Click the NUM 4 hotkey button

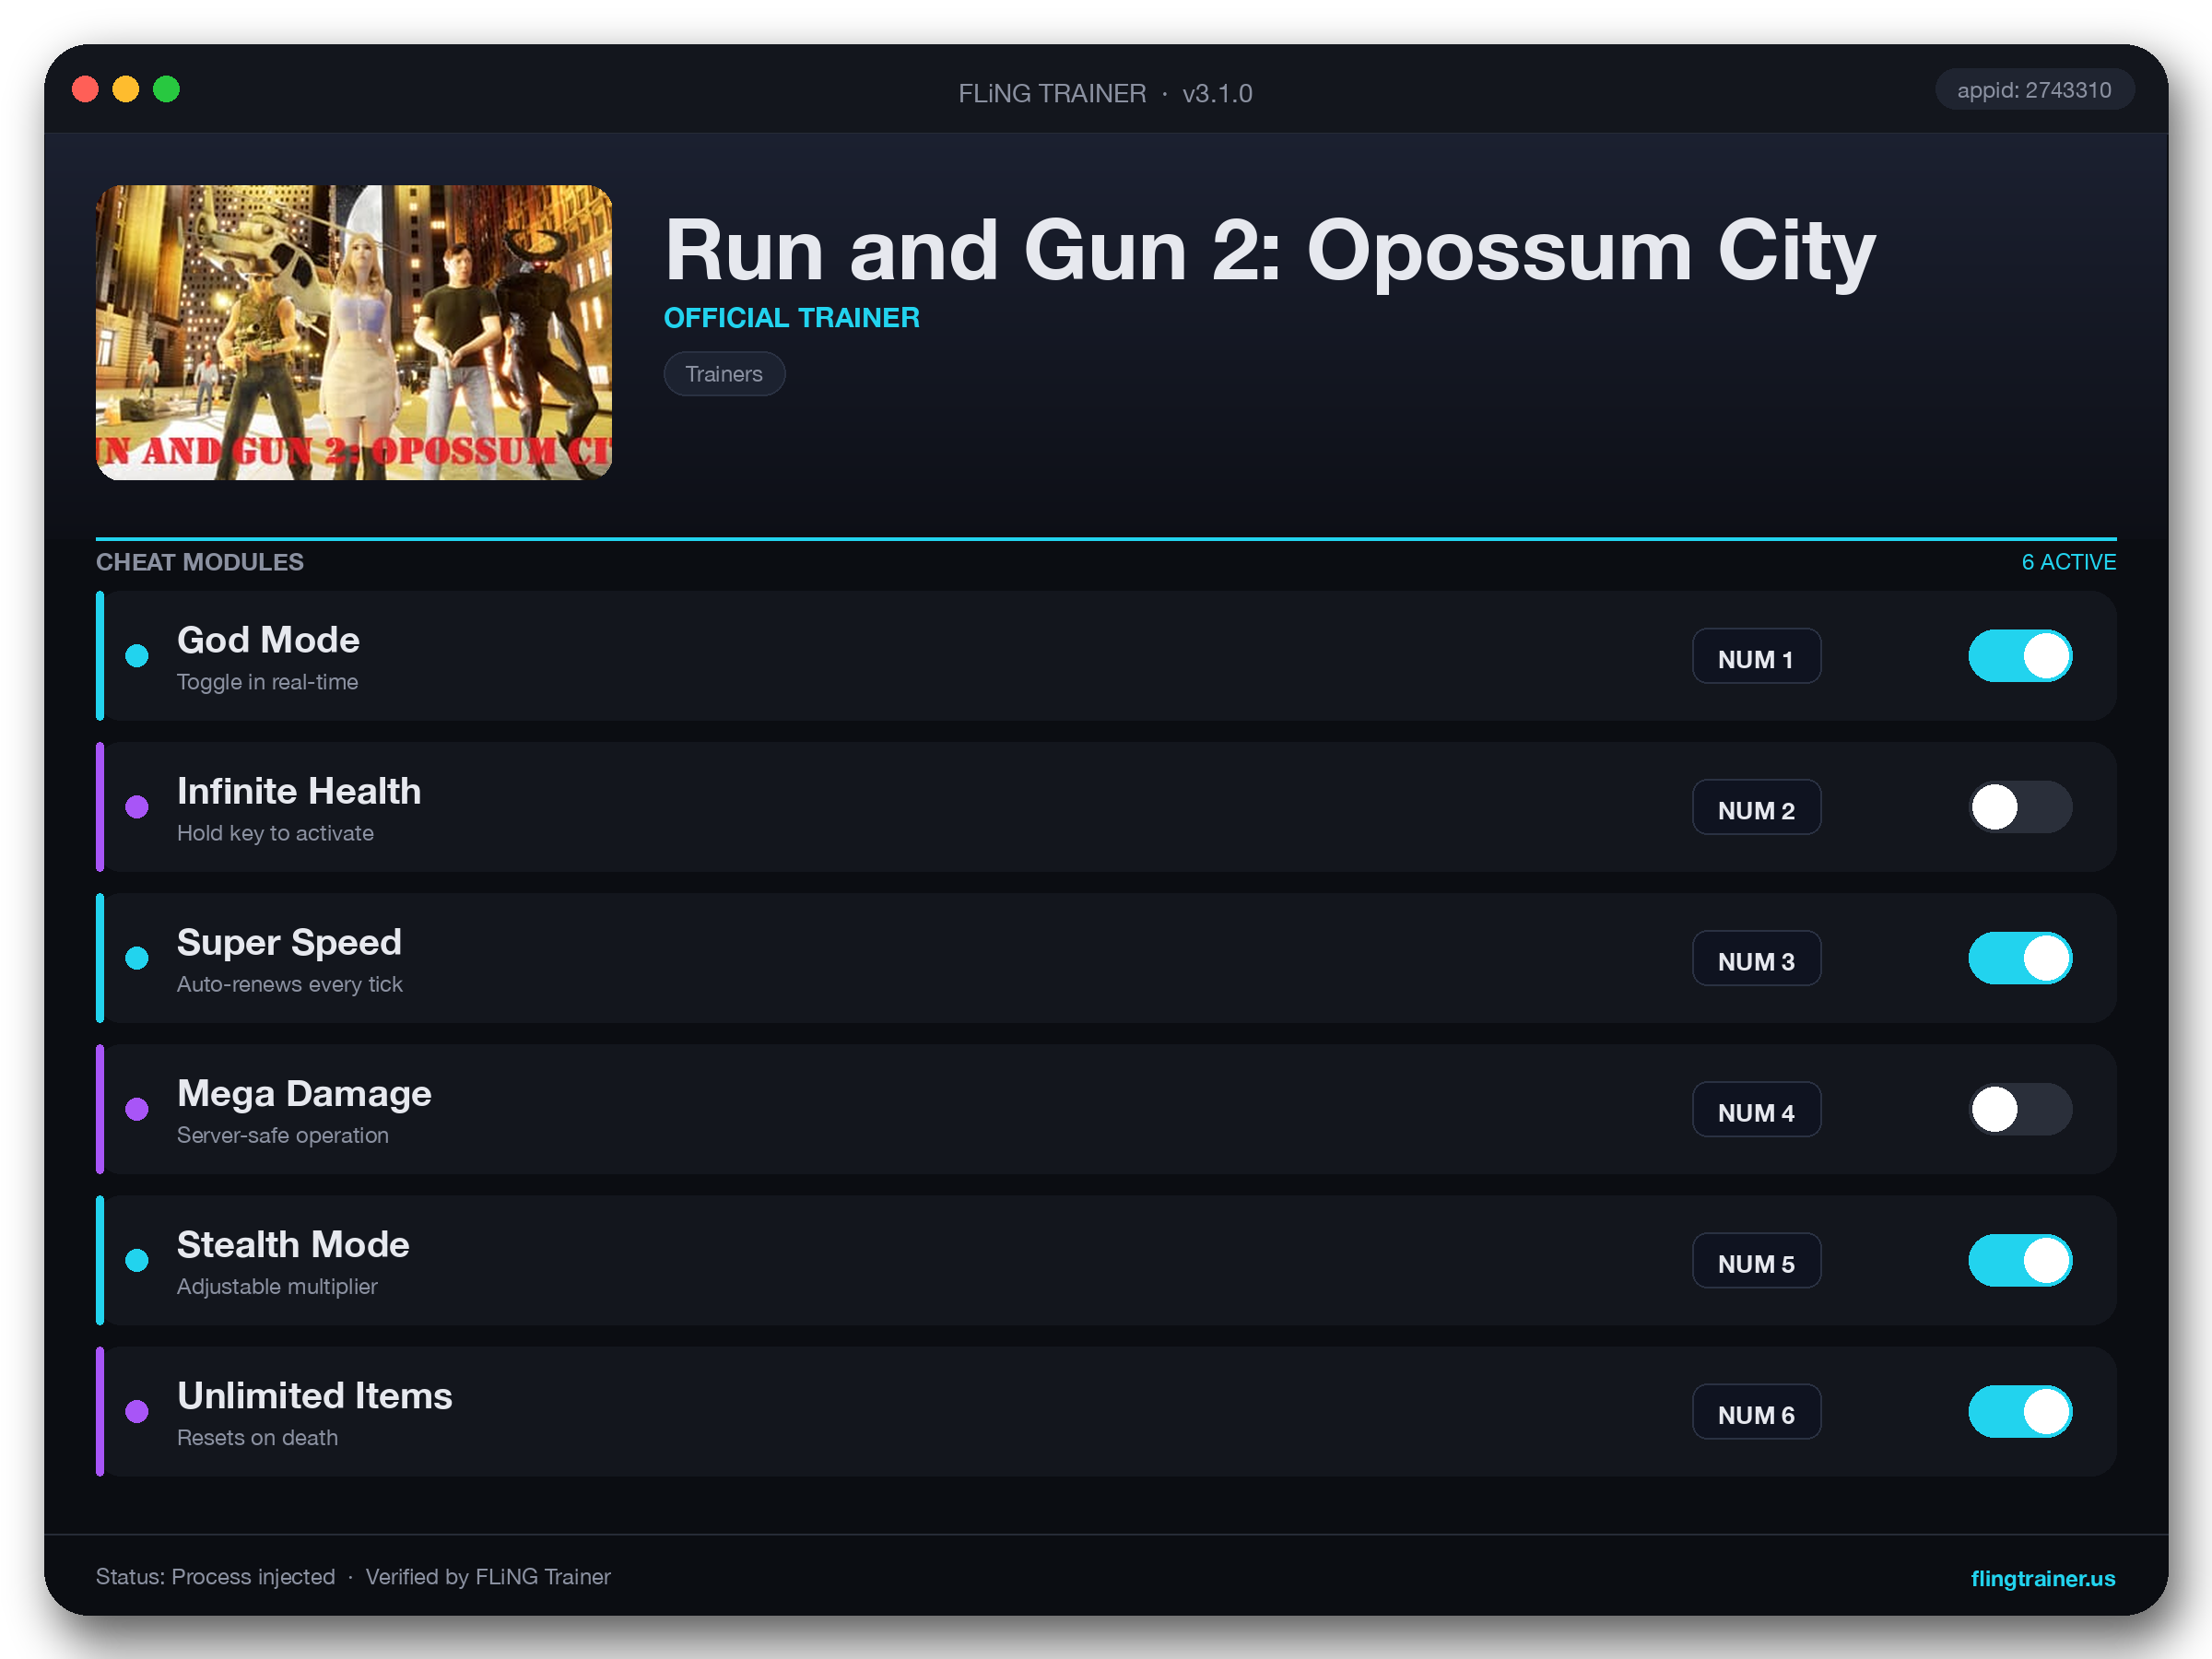(x=1756, y=1109)
